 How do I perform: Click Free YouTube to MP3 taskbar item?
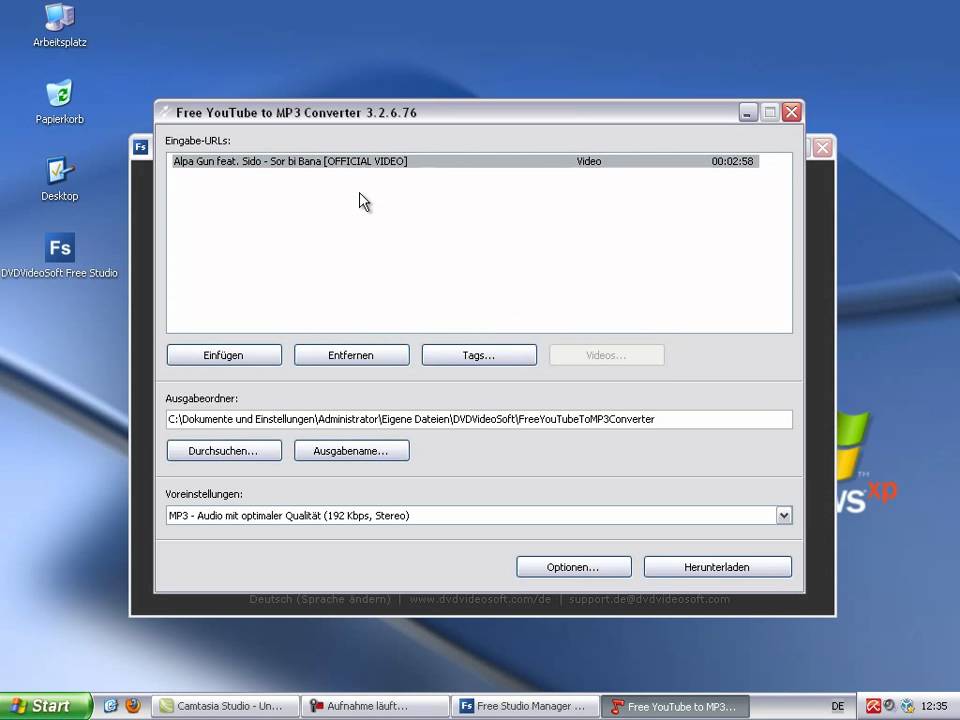(x=675, y=706)
